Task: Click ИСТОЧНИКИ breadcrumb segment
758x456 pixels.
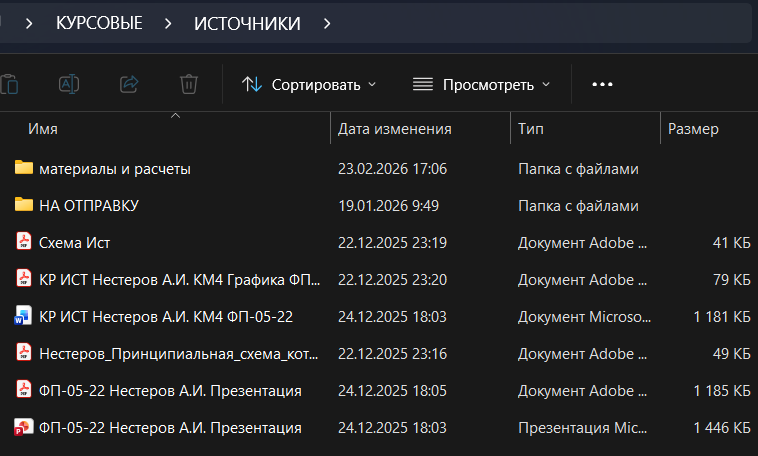Action: click(247, 23)
